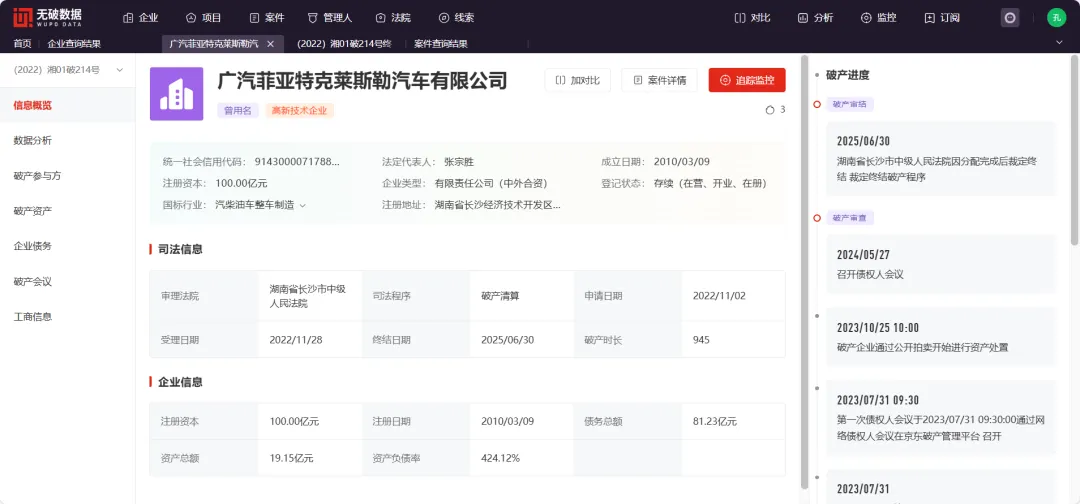Click the 案件详情 button
The height and width of the screenshot is (504, 1080).
point(659,80)
